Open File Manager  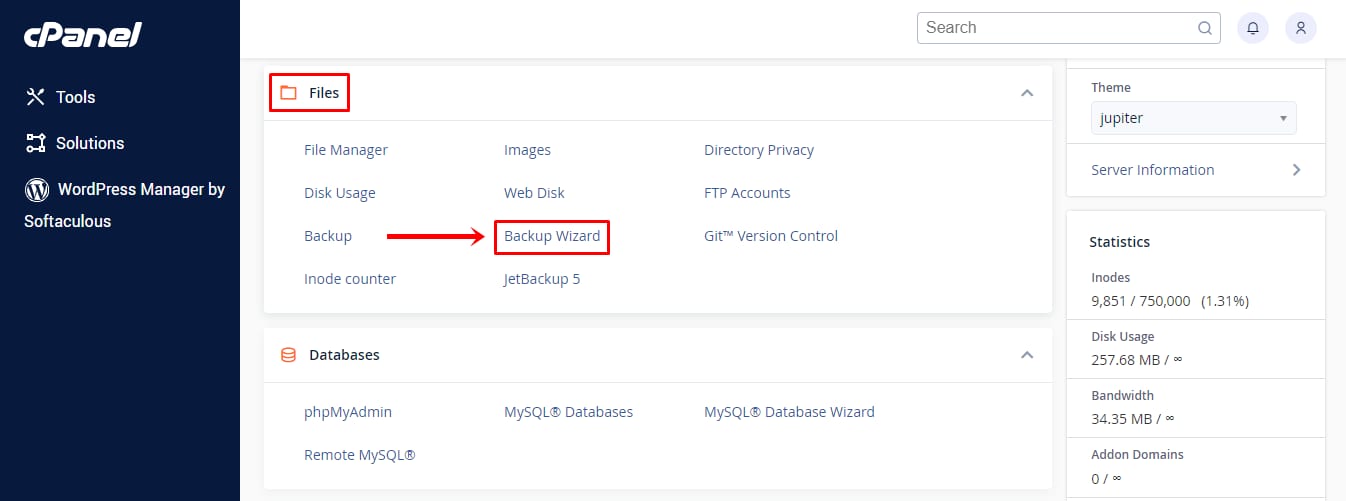346,150
